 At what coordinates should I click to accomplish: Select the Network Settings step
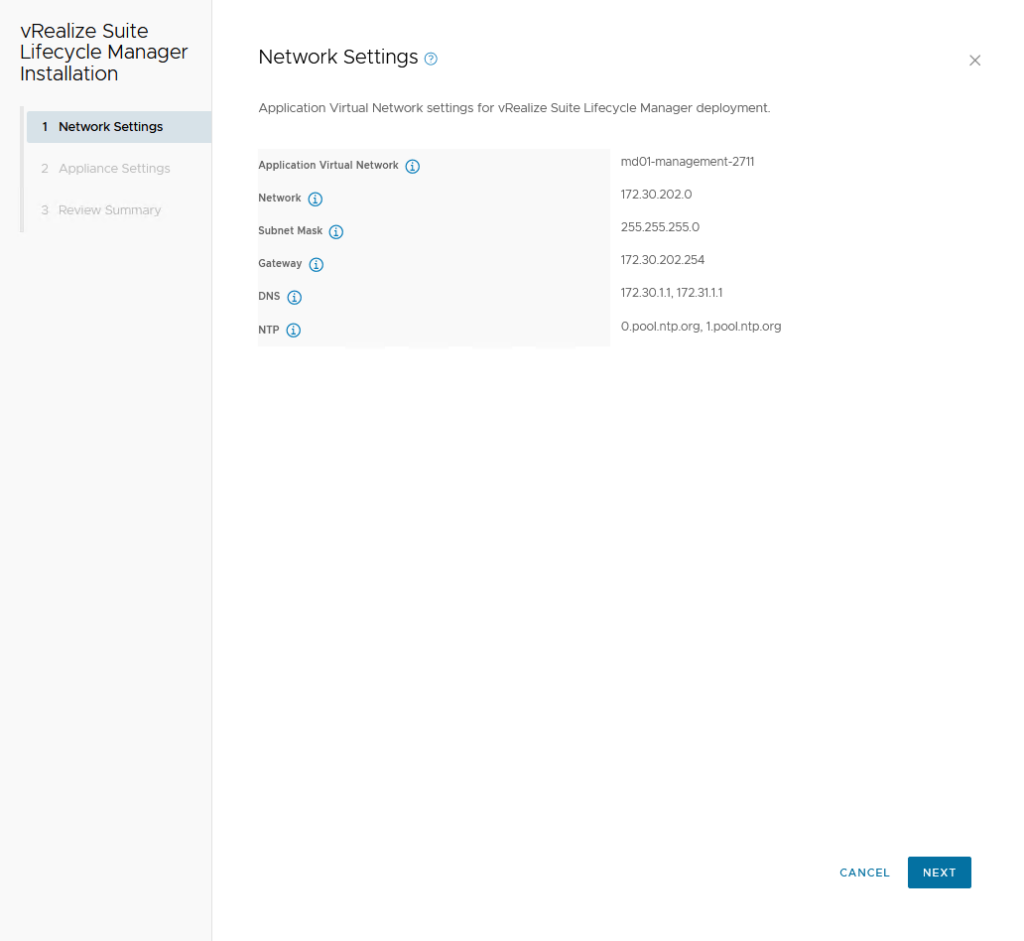(110, 127)
